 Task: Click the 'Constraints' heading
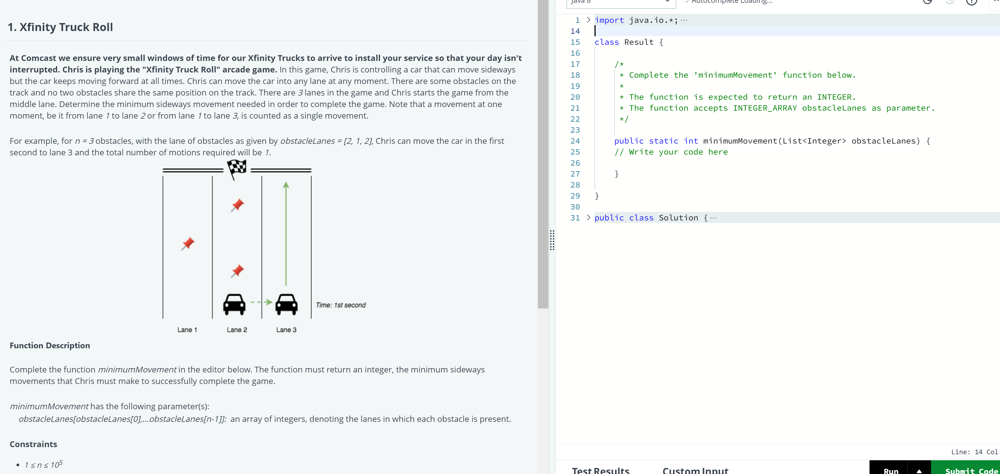(33, 443)
